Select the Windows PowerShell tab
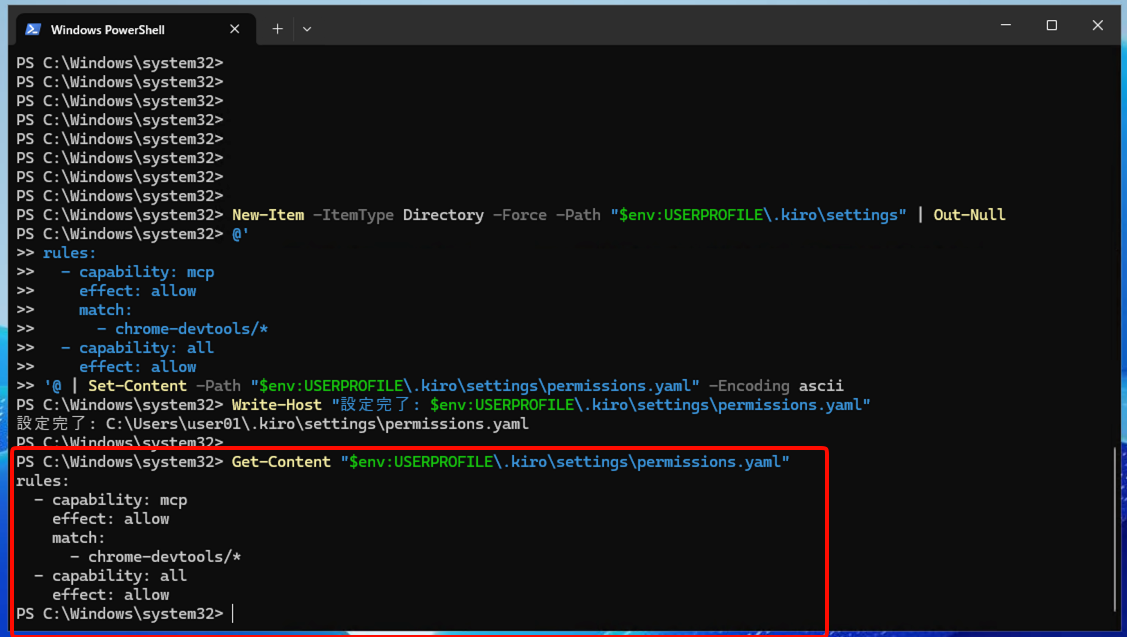 click(136, 29)
